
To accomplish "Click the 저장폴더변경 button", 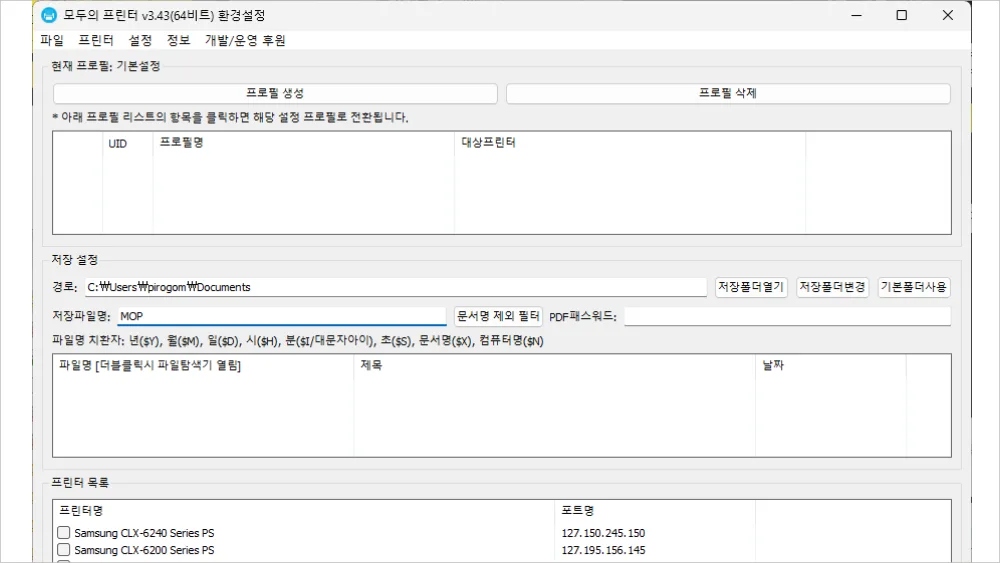I will tap(832, 287).
